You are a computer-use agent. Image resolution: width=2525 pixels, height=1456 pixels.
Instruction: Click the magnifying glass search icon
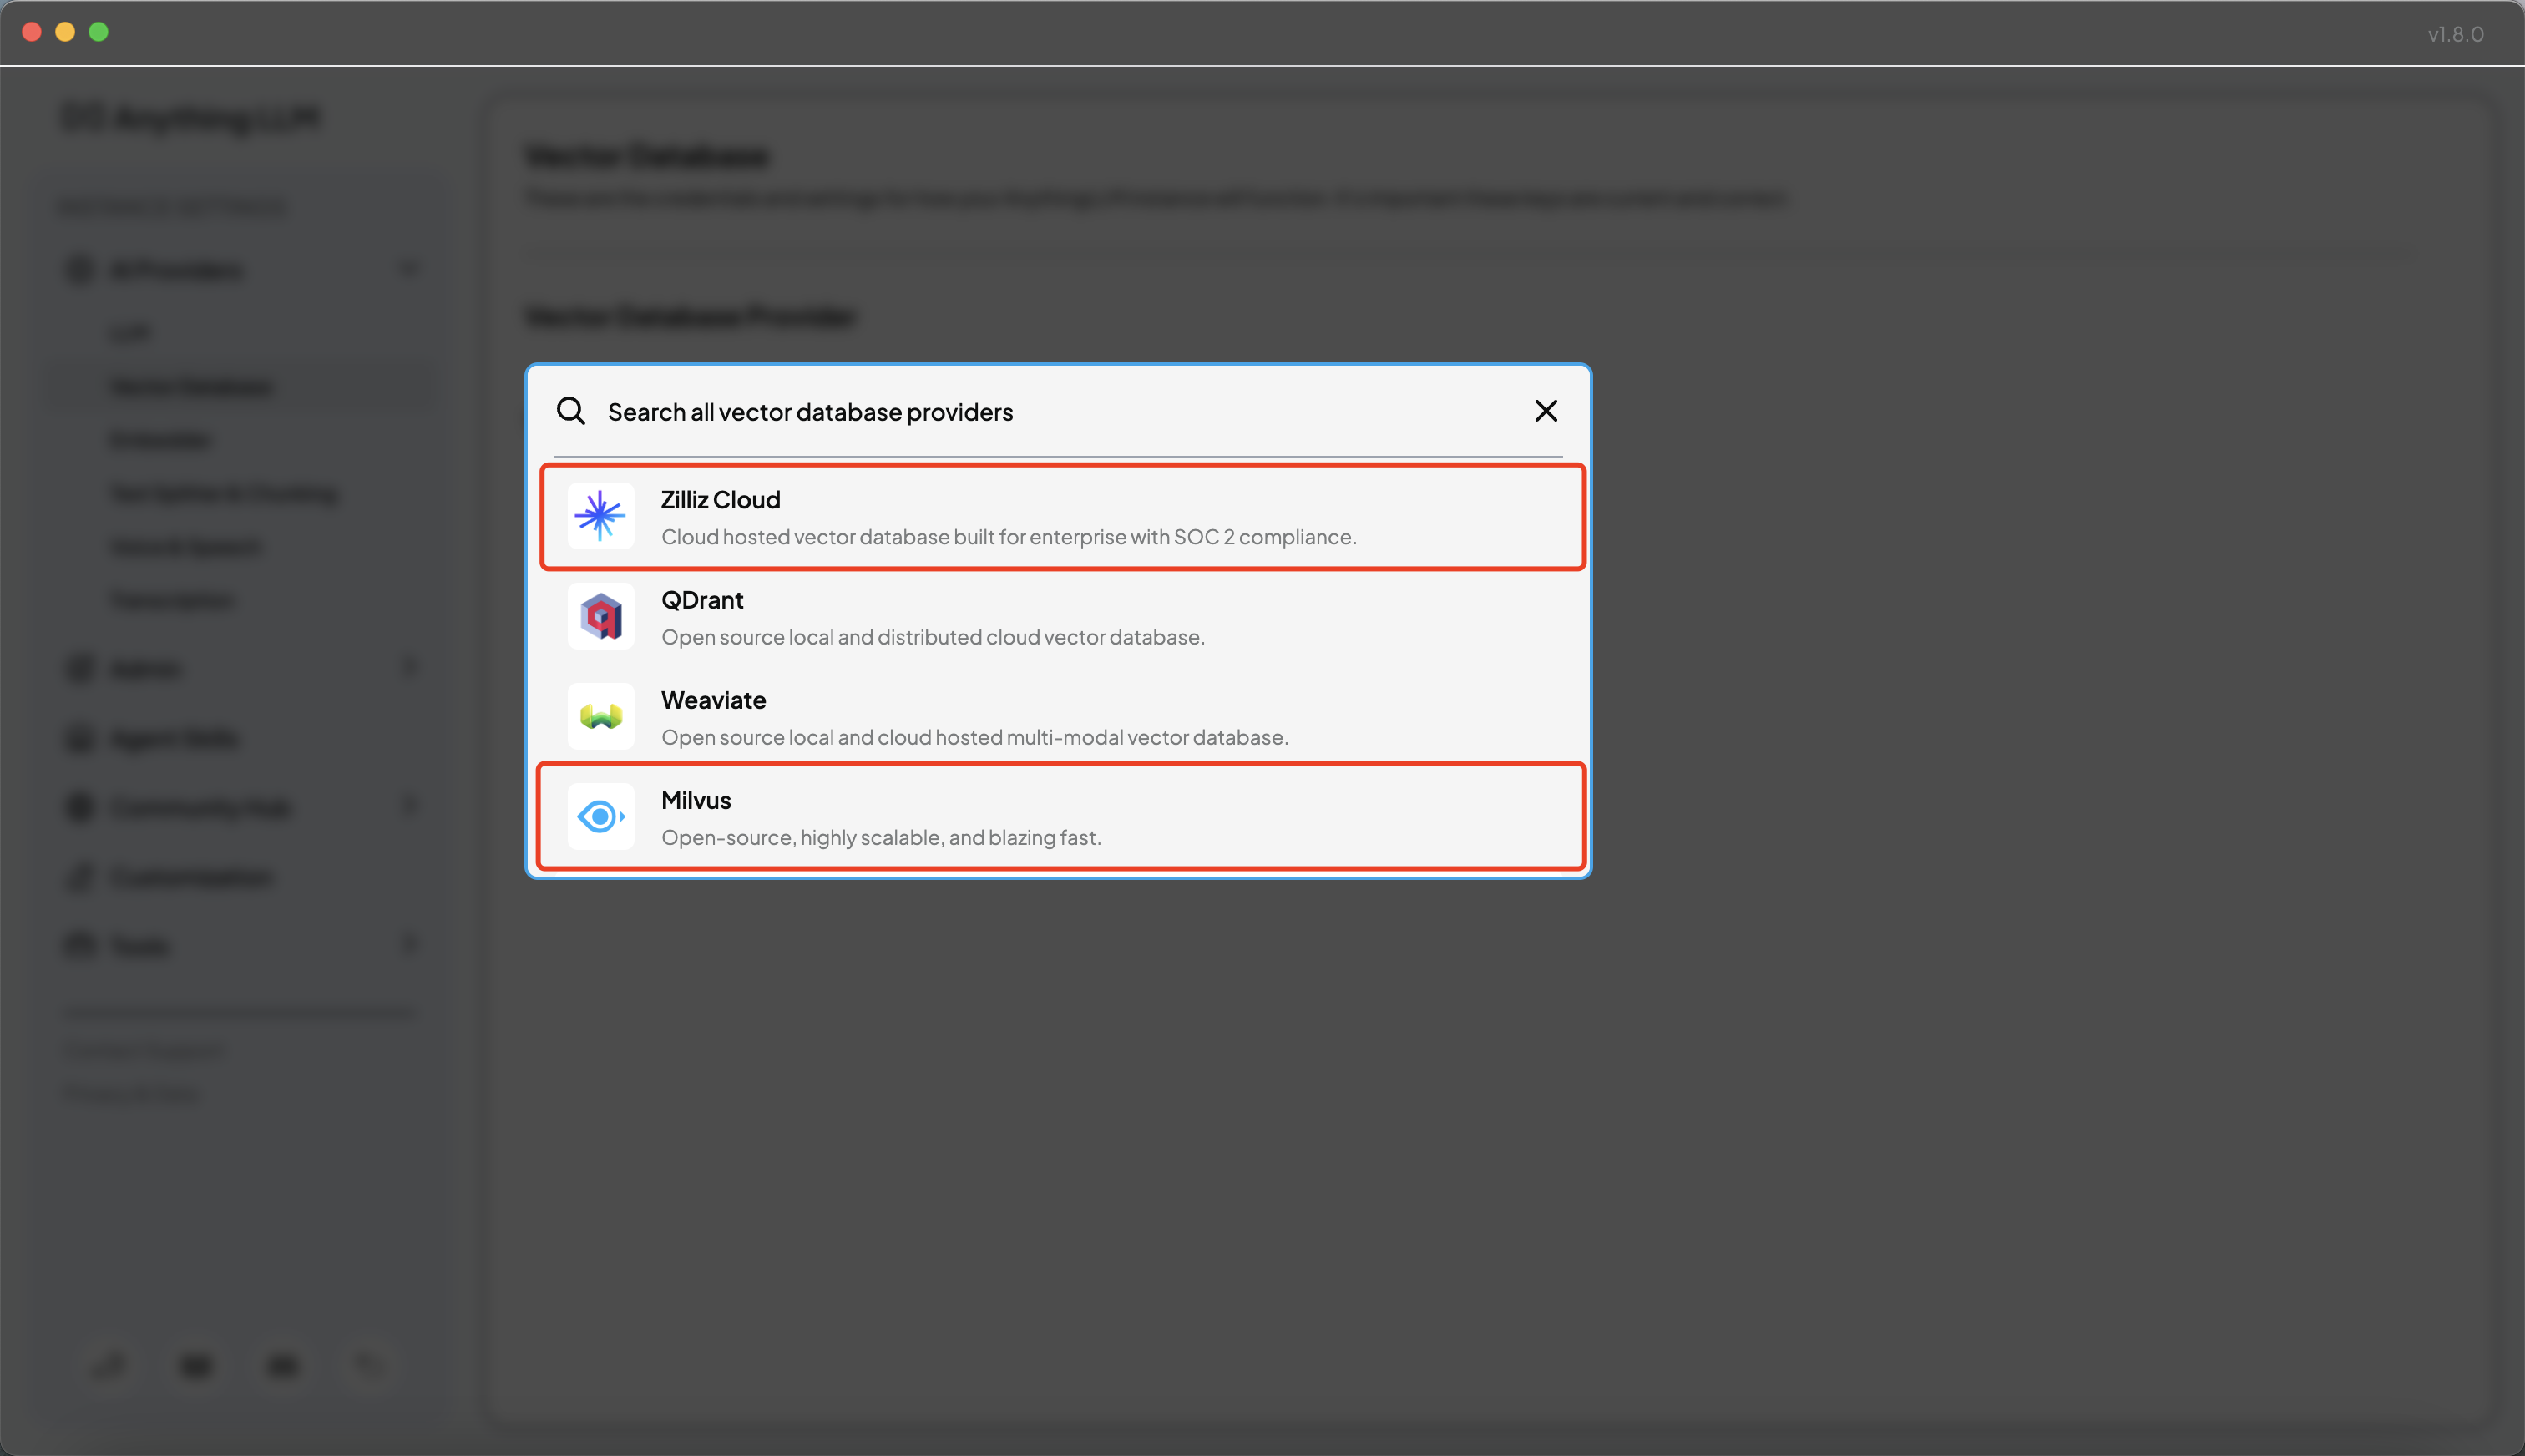point(571,411)
